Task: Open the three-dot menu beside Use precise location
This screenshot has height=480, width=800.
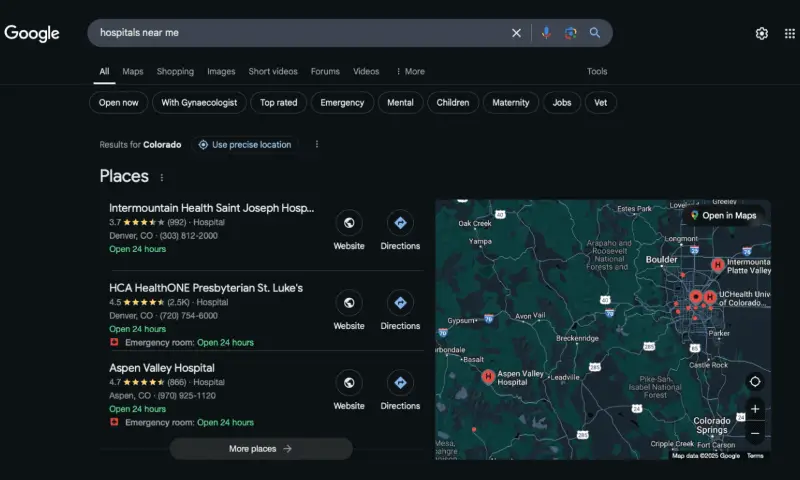Action: click(x=317, y=144)
